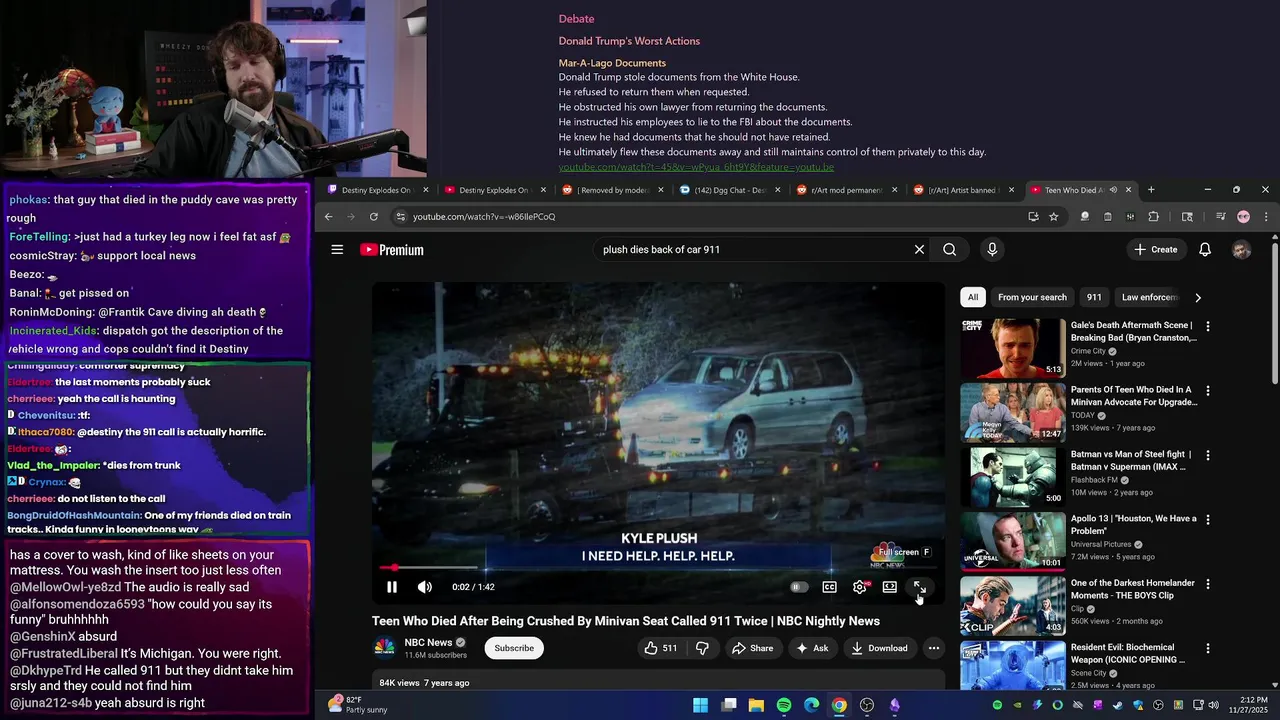Seek in the video progress bar
This screenshot has height=720, width=1280.
(658, 568)
